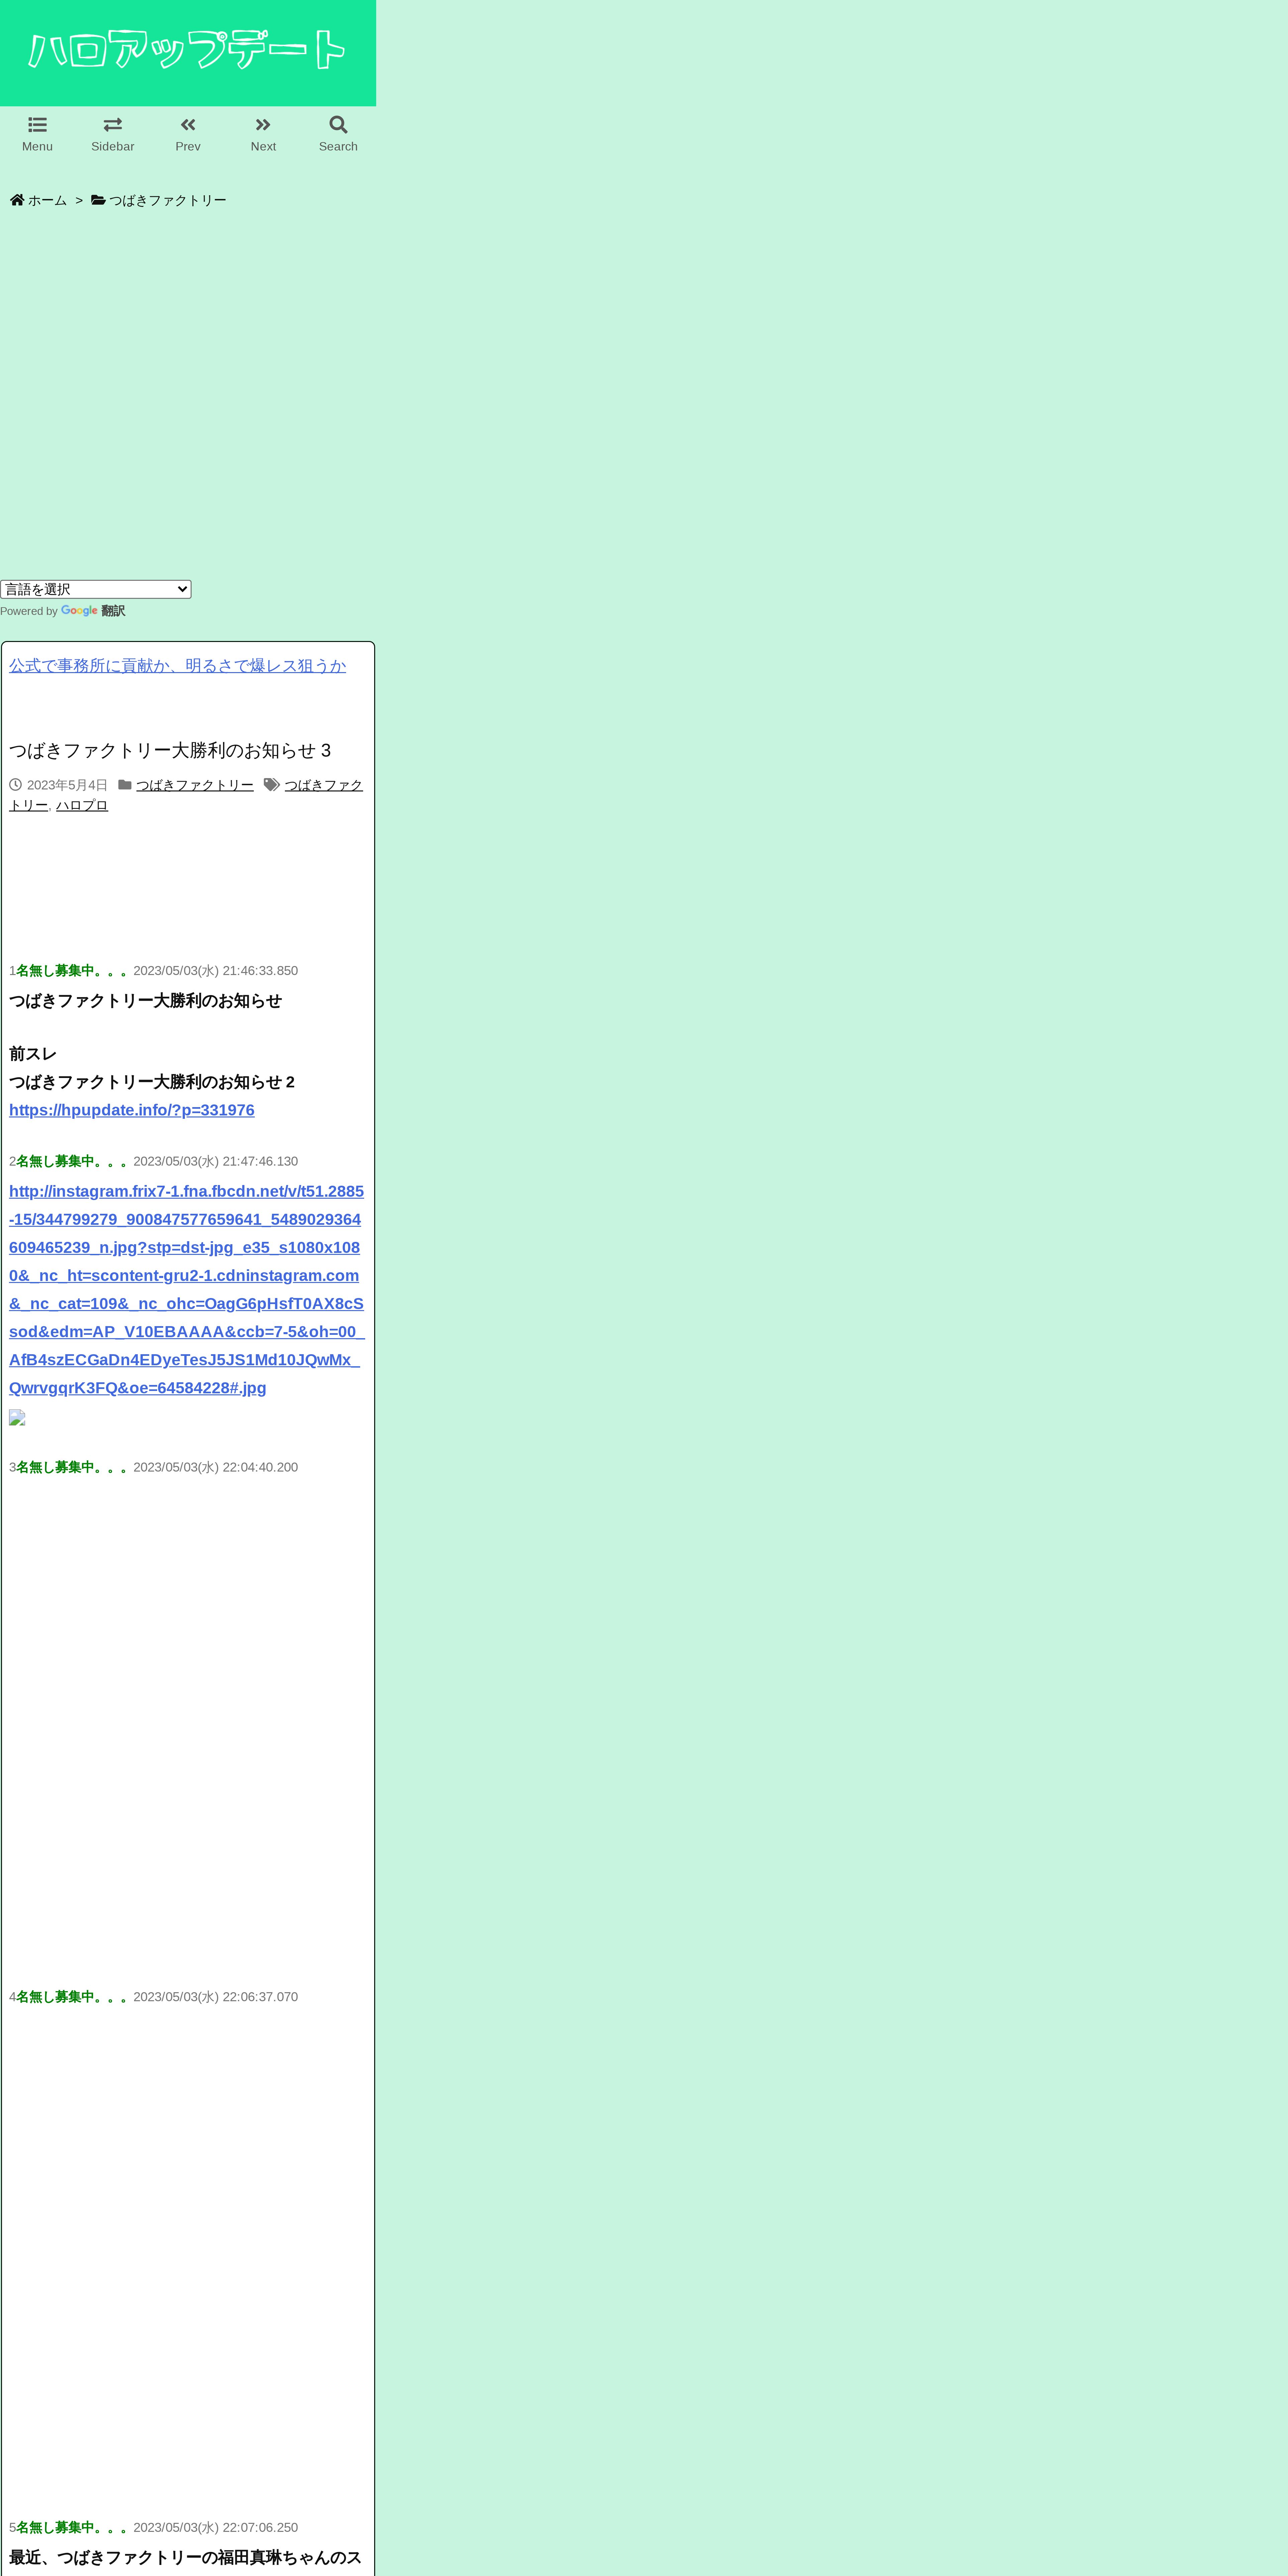Go to Prev article icon

[x=188, y=125]
